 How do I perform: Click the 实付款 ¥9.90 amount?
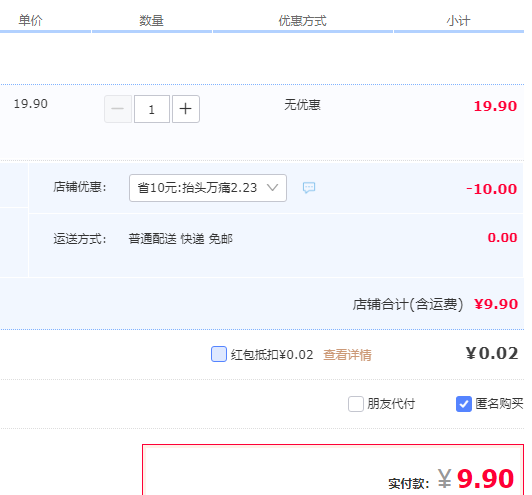[x=476, y=479]
